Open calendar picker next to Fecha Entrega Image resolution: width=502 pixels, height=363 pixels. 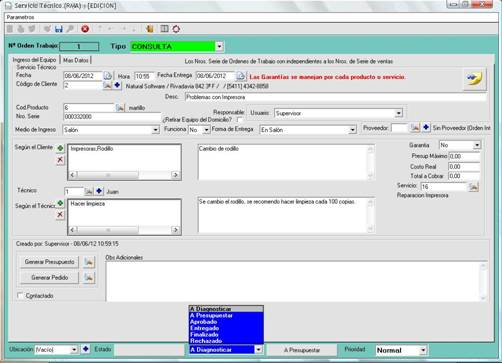pyautogui.click(x=241, y=76)
